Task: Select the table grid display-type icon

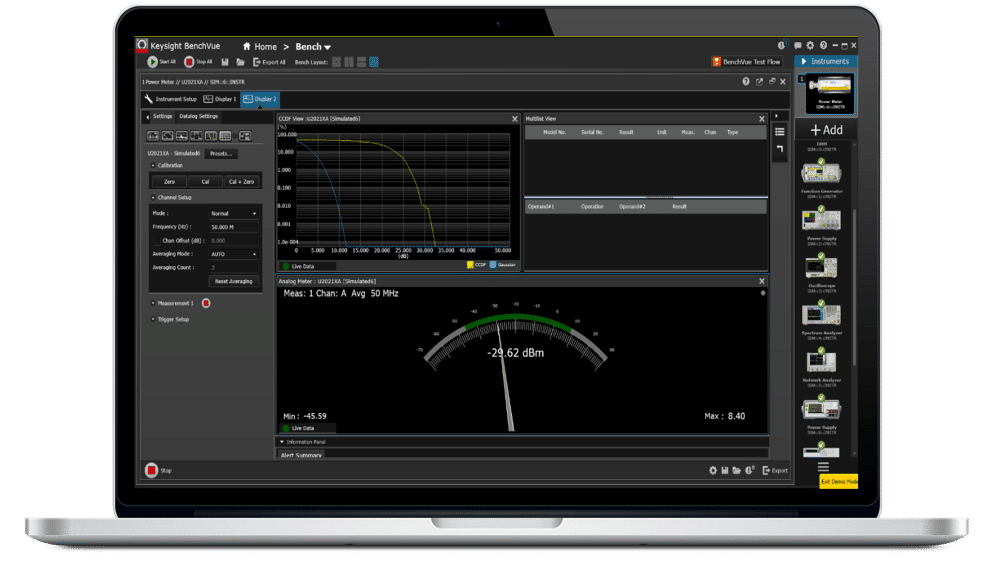Action: point(225,136)
